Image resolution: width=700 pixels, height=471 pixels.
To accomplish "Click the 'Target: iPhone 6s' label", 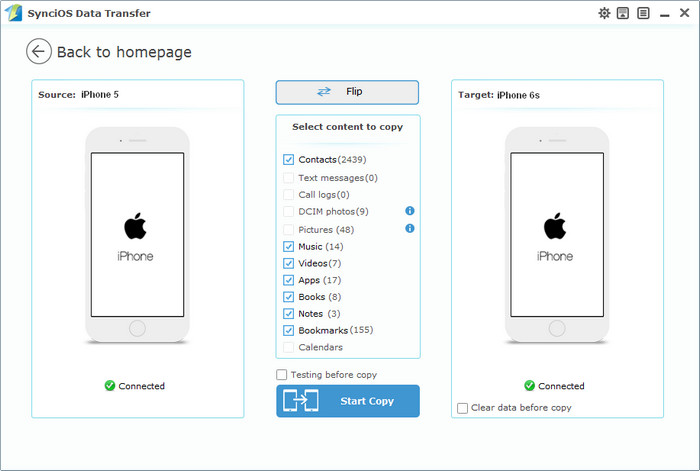I will pyautogui.click(x=499, y=95).
